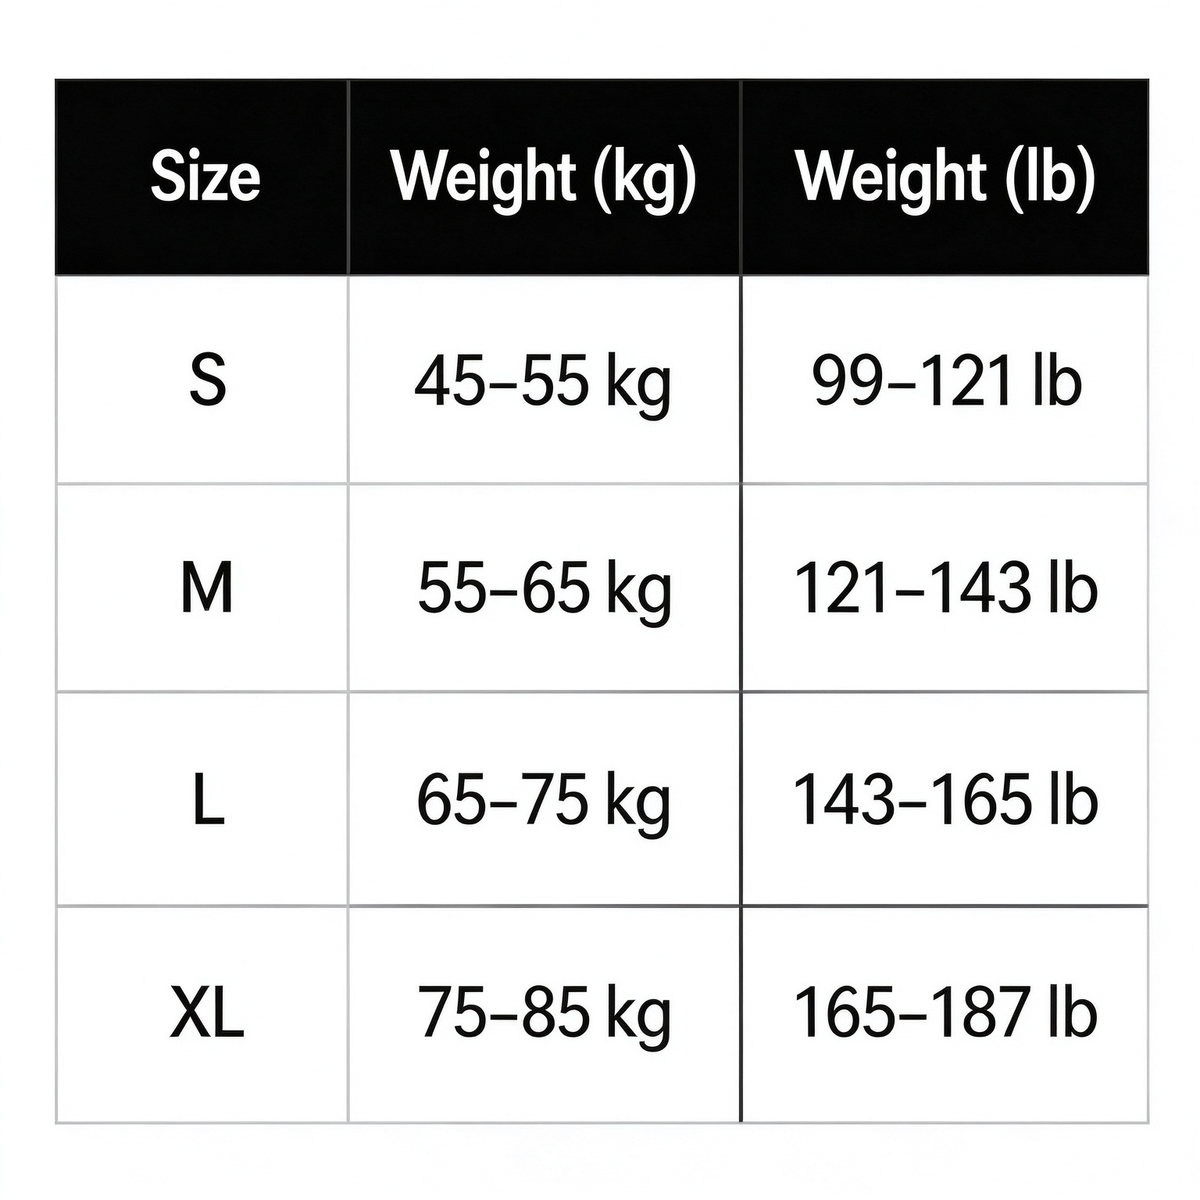Viewport: 1200px width, 1200px height.
Task: Click the 121–143 lb cell
Action: click(945, 588)
